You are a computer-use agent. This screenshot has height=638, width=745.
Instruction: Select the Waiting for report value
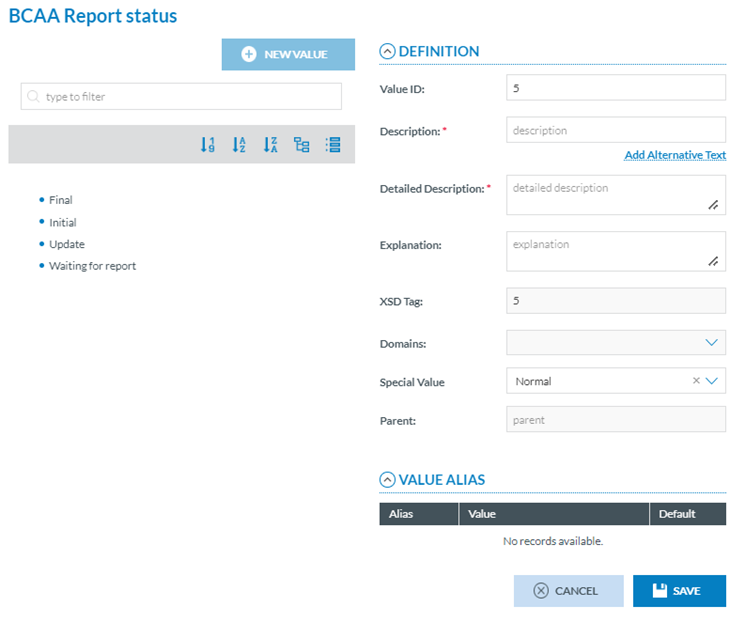point(92,266)
